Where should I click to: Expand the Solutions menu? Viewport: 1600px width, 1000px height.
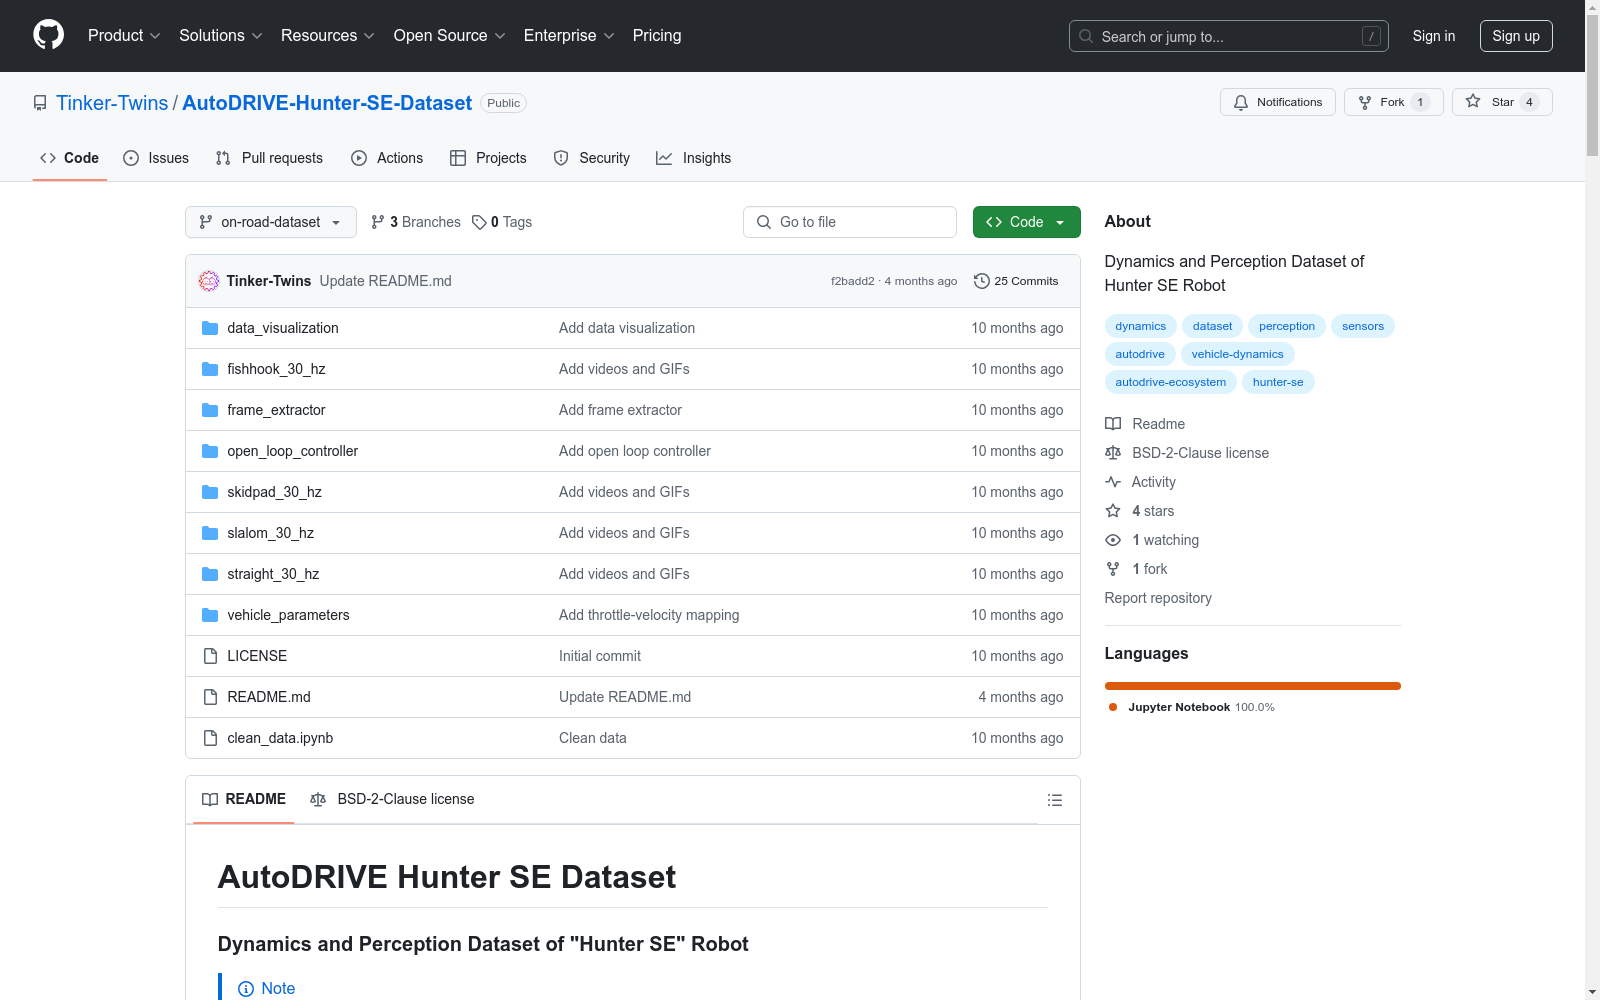tap(221, 35)
